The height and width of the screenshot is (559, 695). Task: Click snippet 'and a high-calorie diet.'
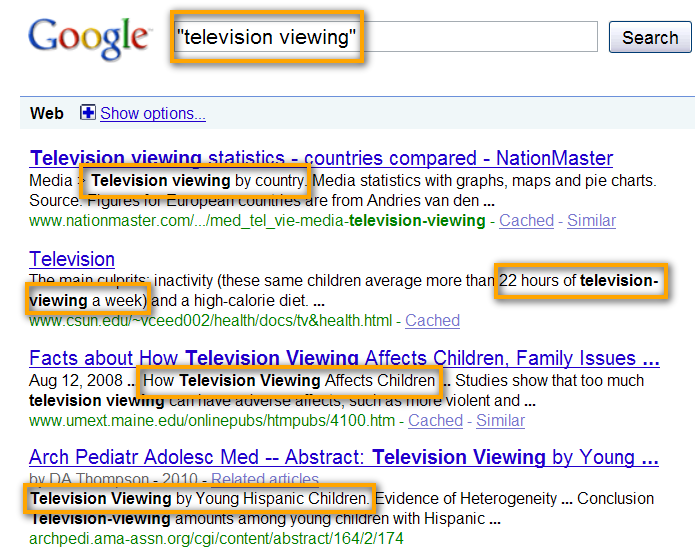click(x=230, y=301)
